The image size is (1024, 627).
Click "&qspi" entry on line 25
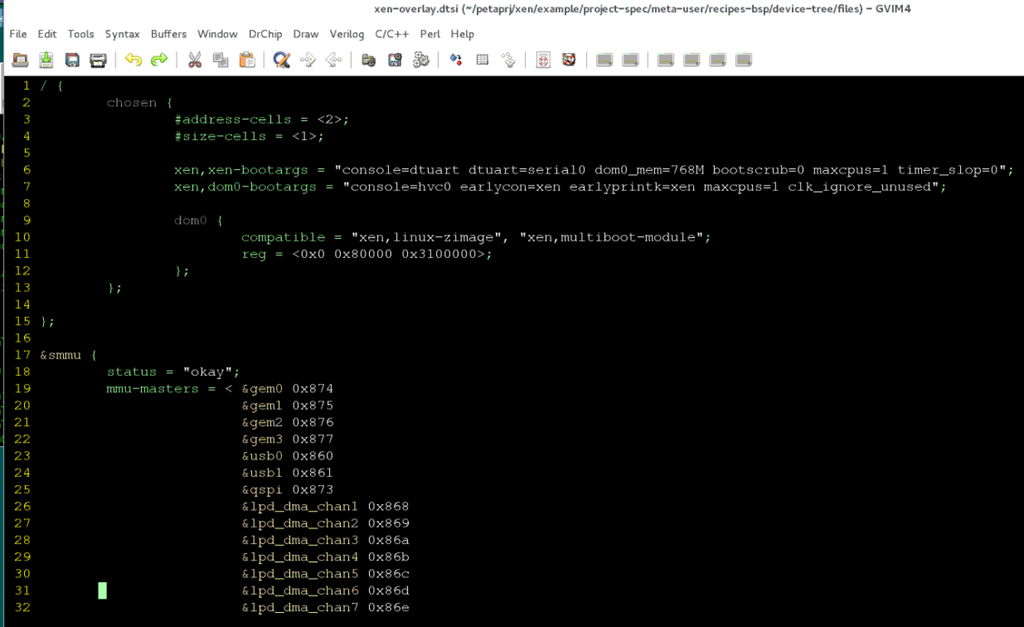click(x=262, y=490)
